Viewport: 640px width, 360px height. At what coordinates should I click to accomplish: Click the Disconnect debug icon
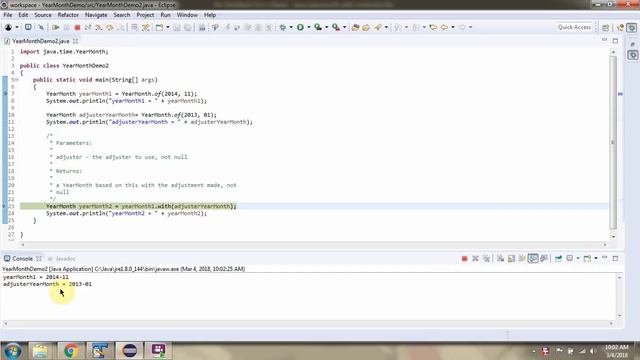pos(88,27)
